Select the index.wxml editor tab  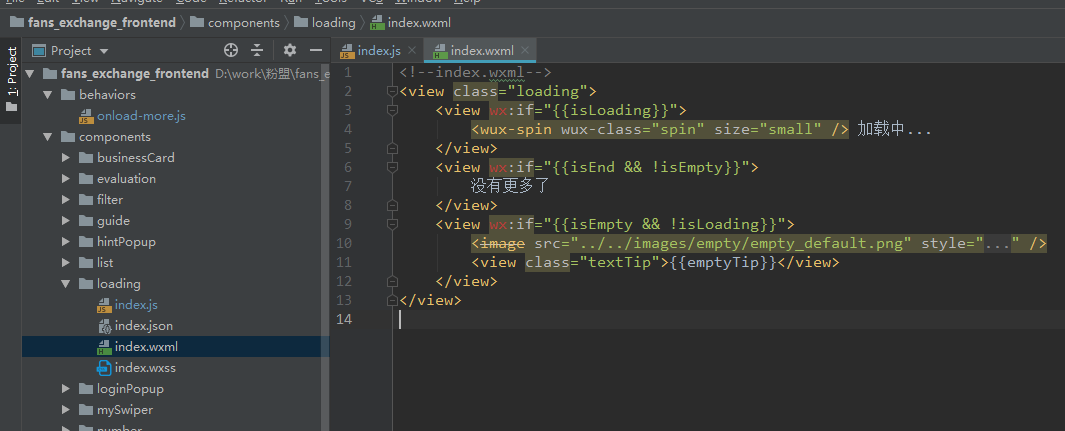click(482, 50)
